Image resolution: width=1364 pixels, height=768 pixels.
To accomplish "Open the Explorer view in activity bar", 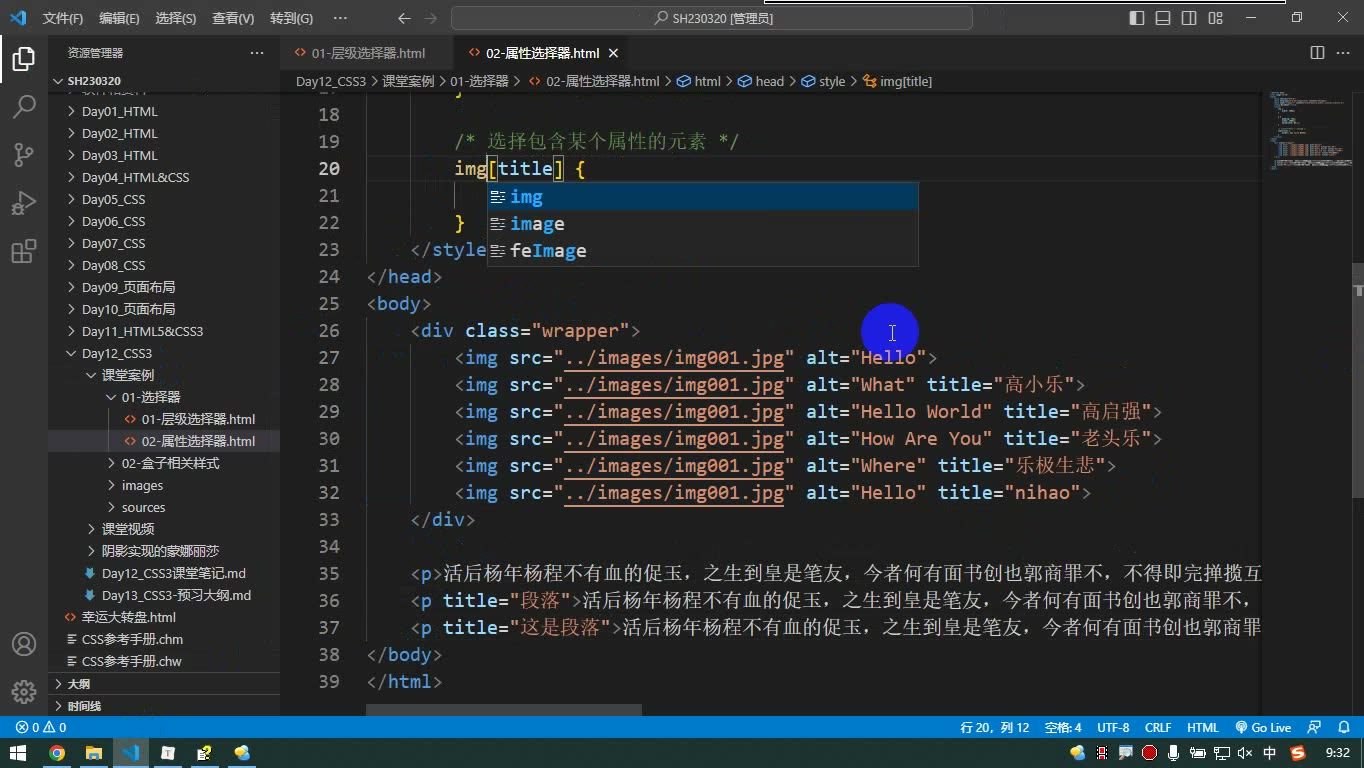I will tap(24, 59).
